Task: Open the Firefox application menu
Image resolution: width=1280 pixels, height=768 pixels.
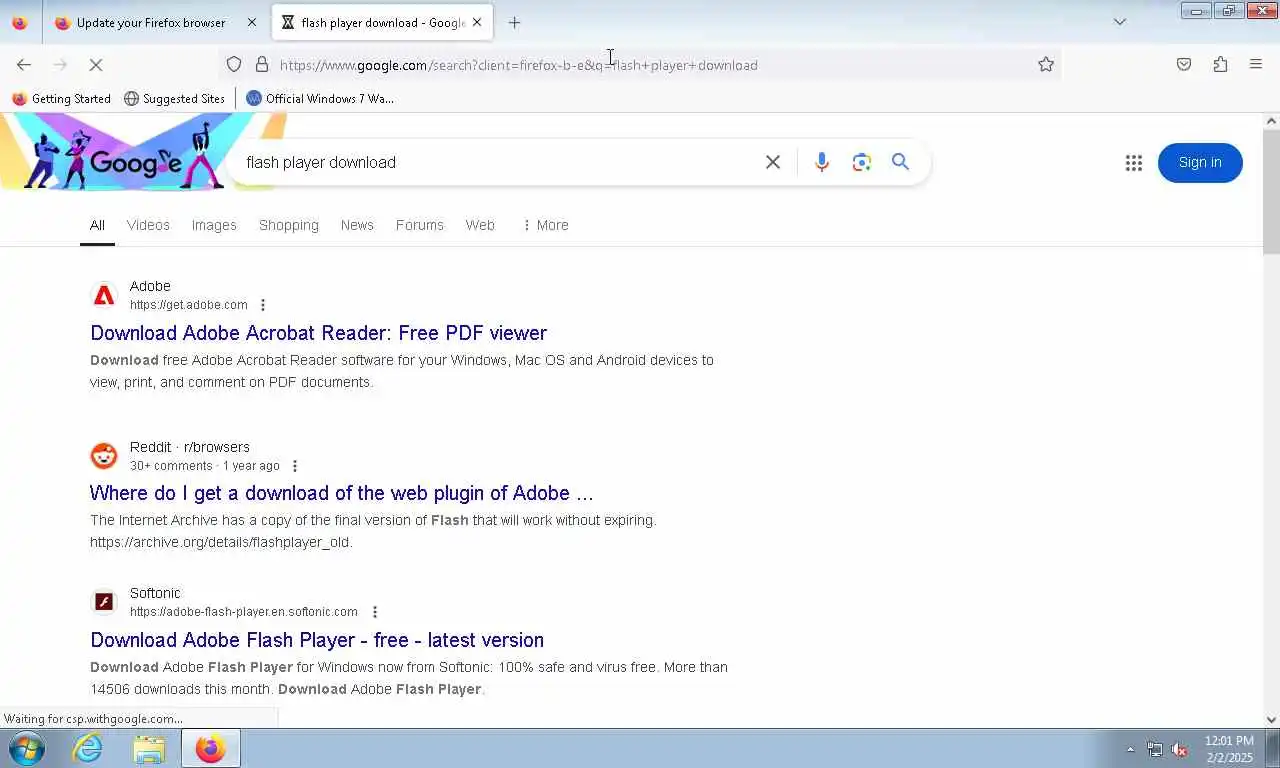Action: (x=1256, y=64)
